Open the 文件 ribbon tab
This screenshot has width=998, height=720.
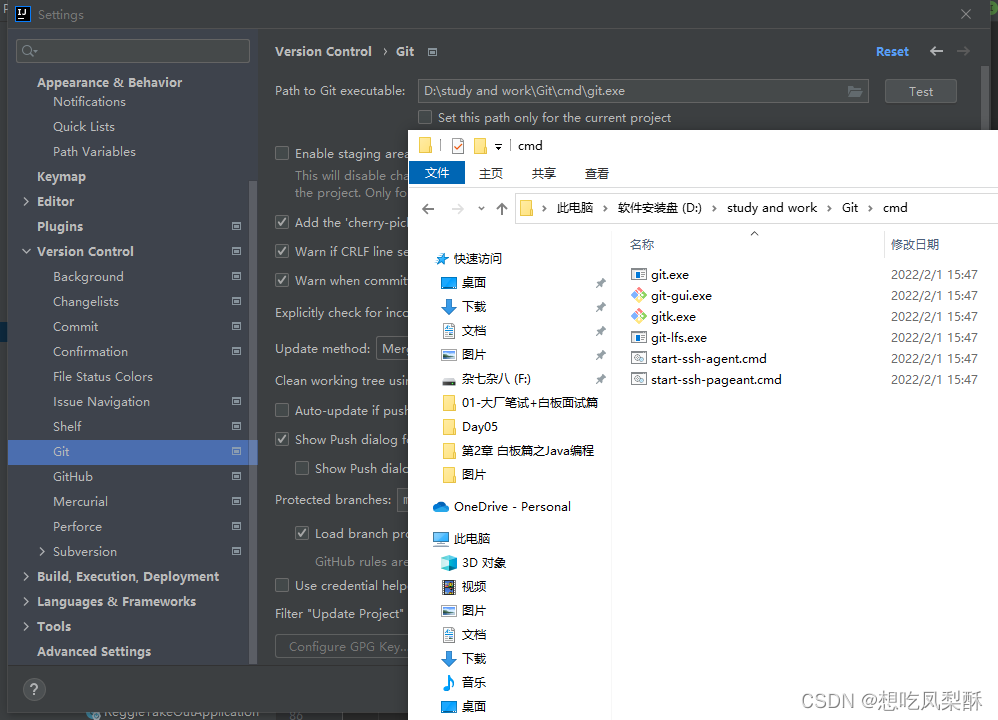(437, 173)
